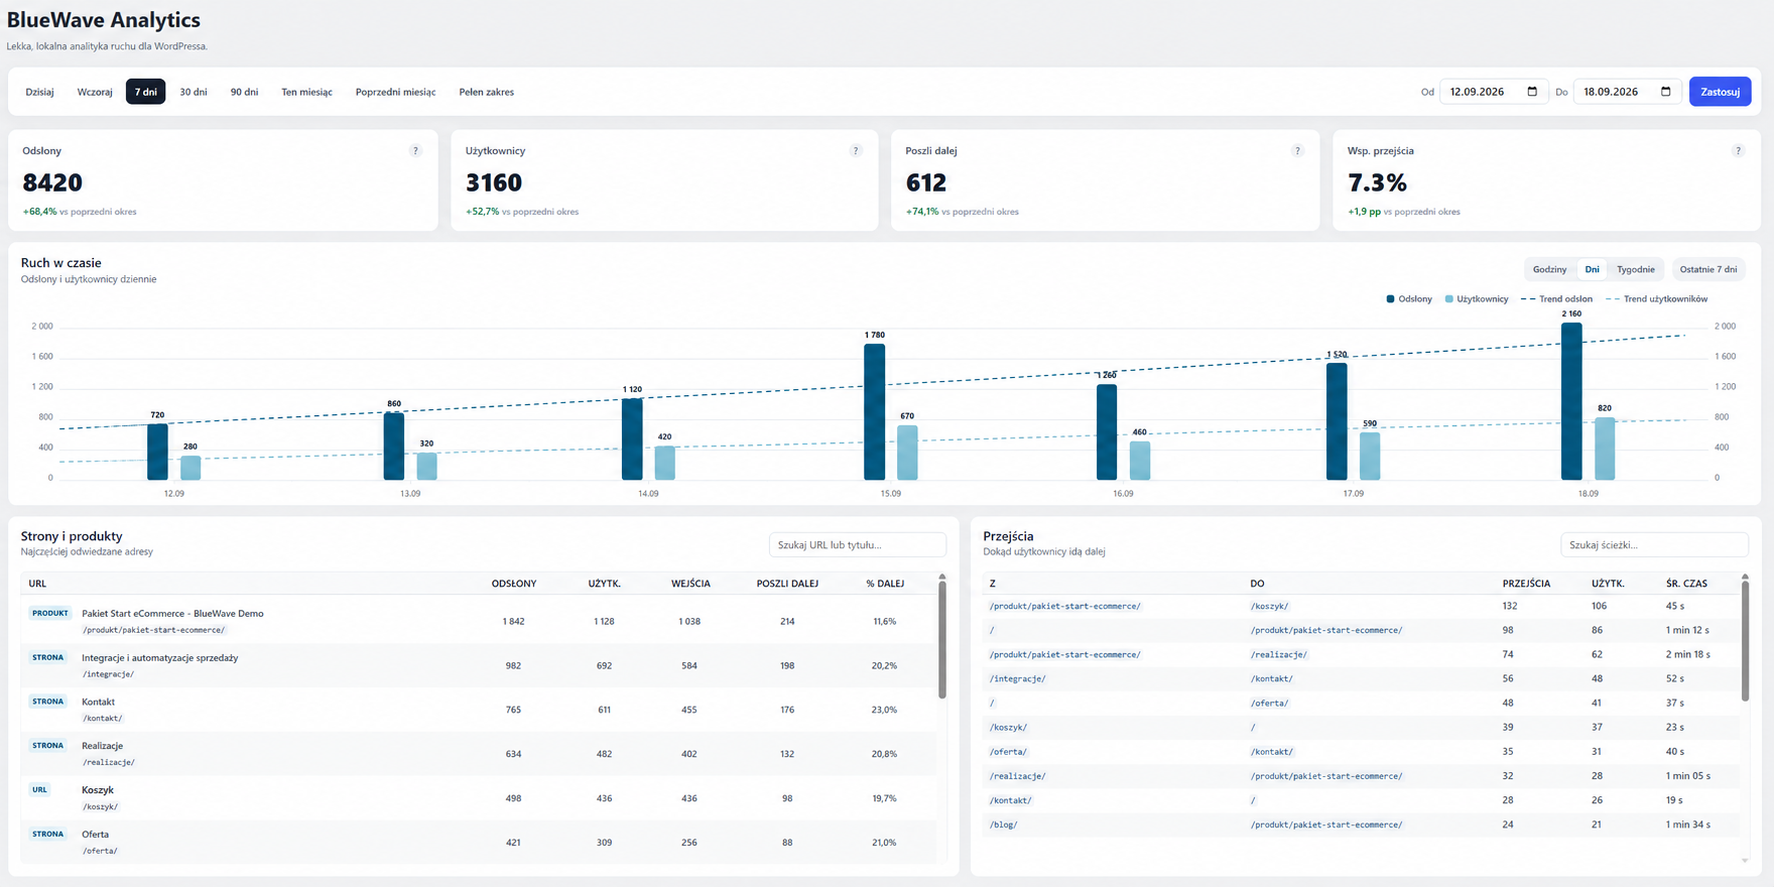Viewport: 1774px width, 887px height.
Task: Open help icon for Wsp. przejścia
Action: [x=1738, y=151]
